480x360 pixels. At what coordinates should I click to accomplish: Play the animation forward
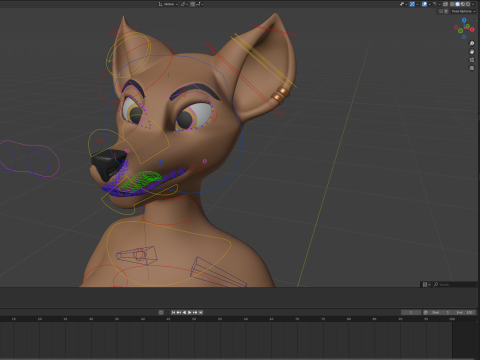pyautogui.click(x=189, y=312)
